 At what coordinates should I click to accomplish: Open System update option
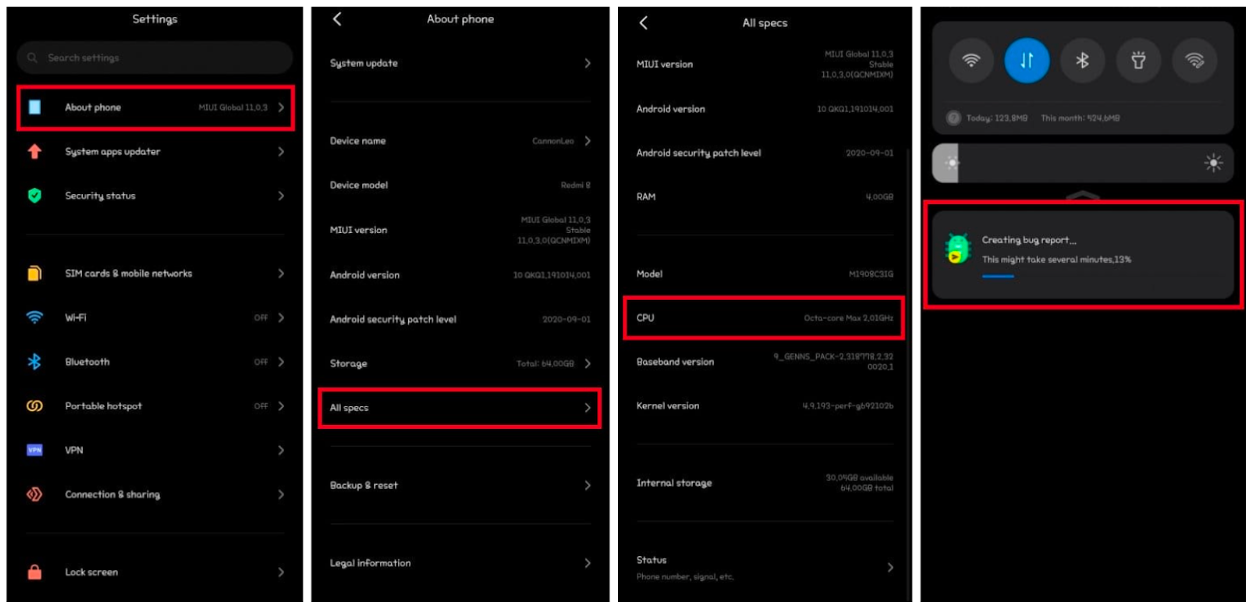[460, 63]
